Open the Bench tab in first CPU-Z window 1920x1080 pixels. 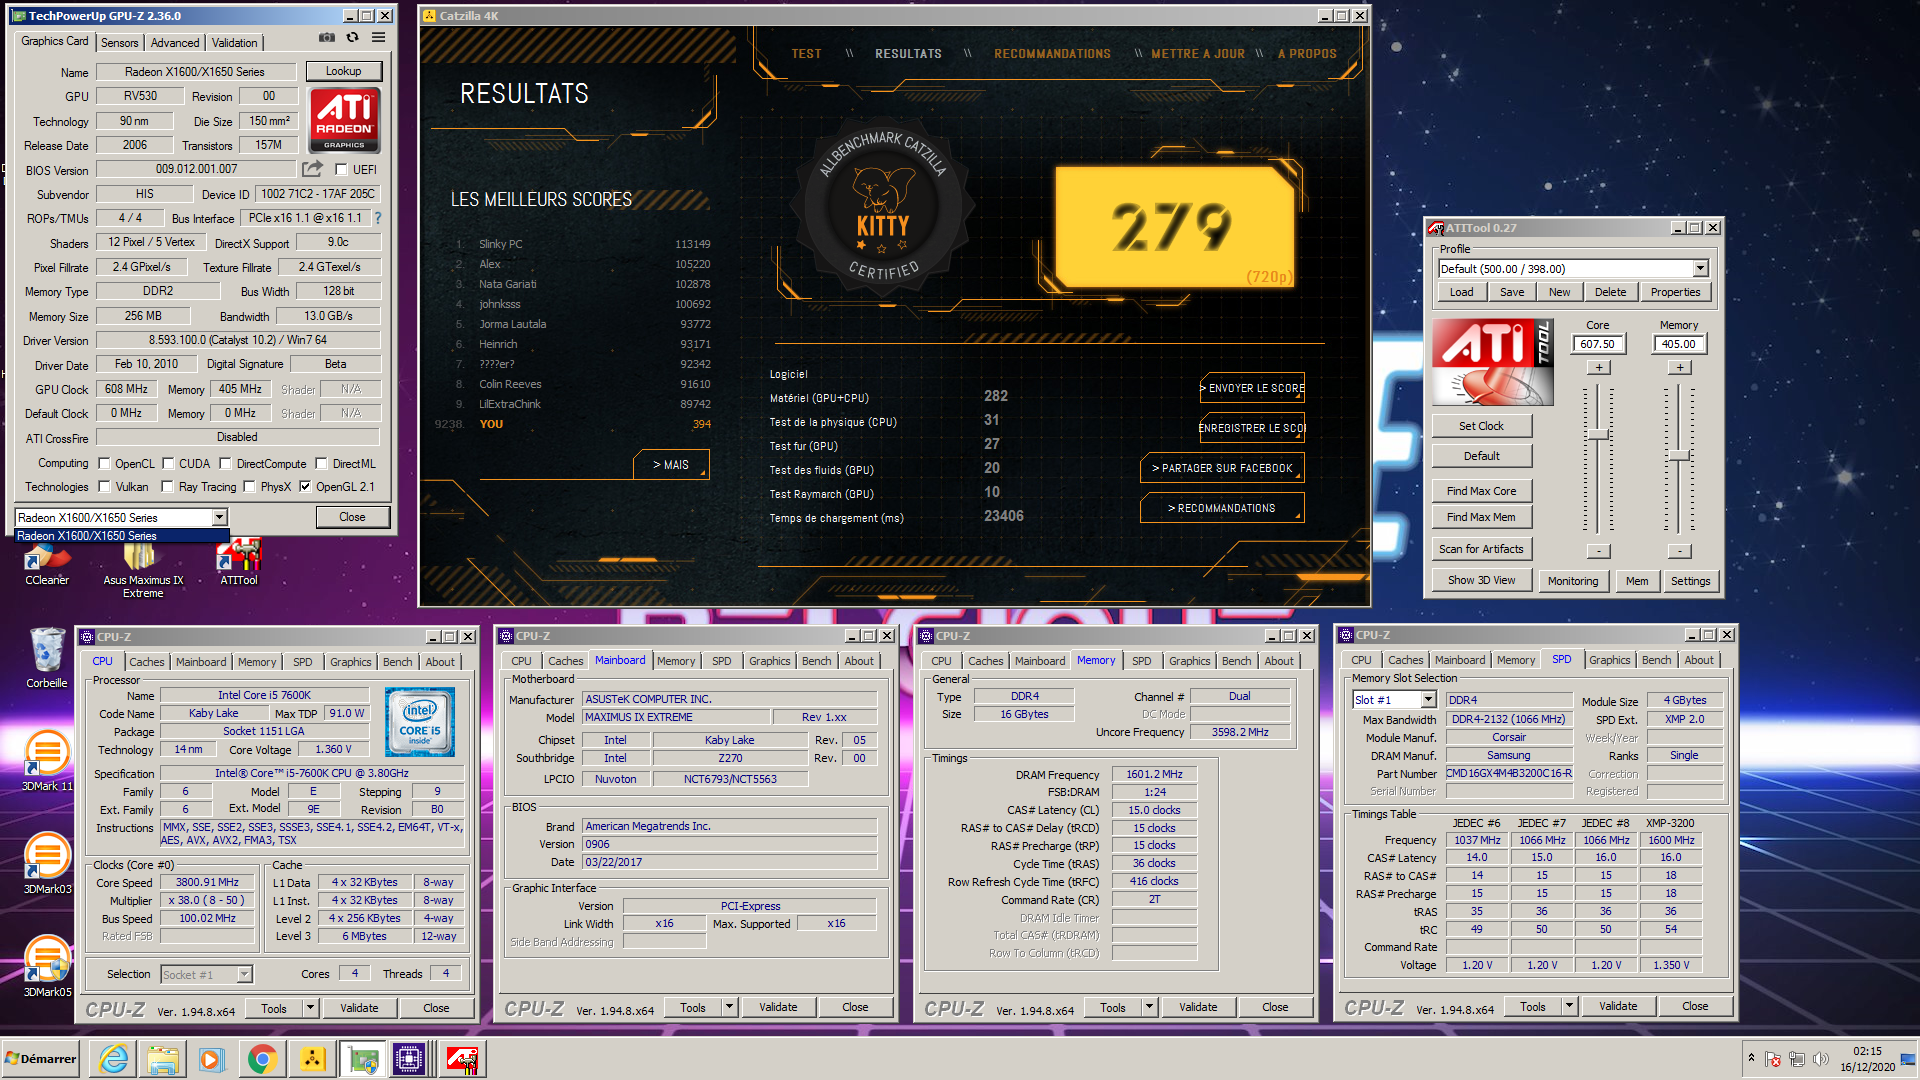pos(397,662)
